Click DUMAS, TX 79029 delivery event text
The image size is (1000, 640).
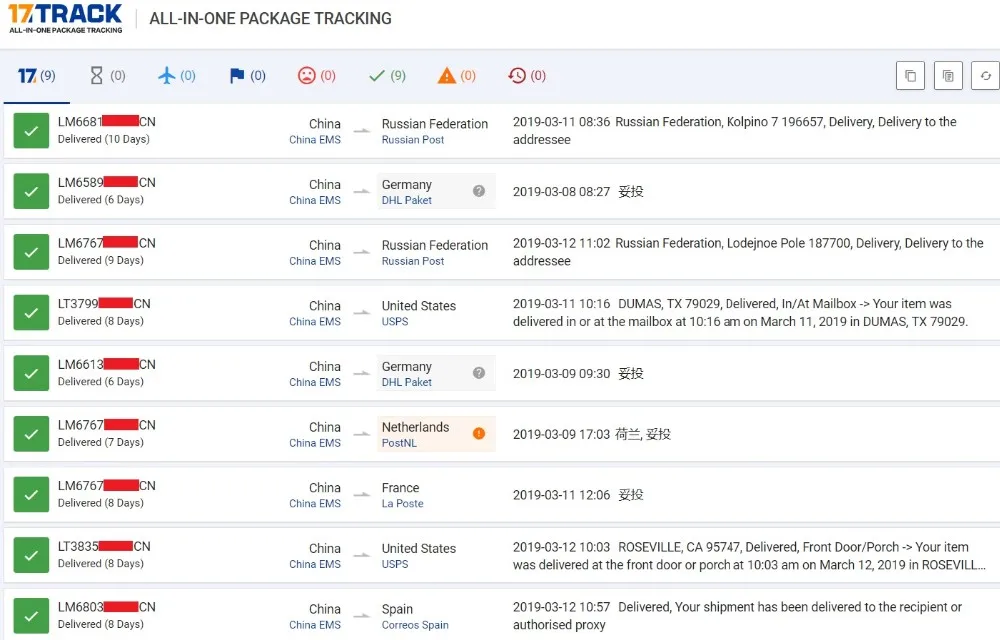(740, 312)
